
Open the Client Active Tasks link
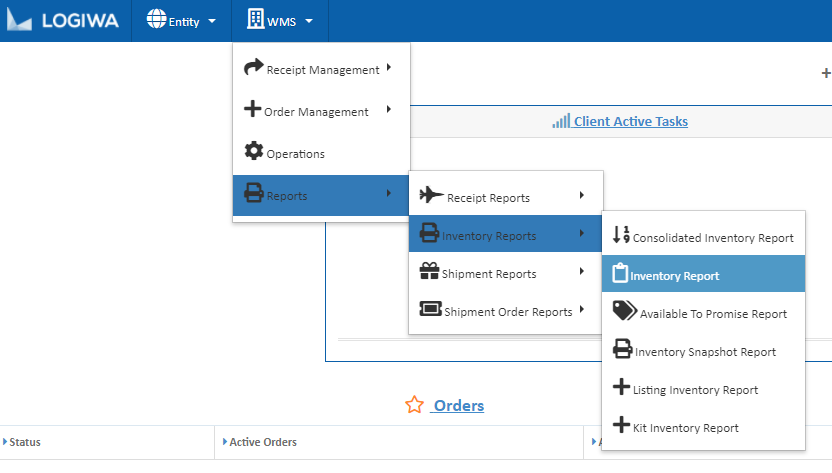pos(630,122)
